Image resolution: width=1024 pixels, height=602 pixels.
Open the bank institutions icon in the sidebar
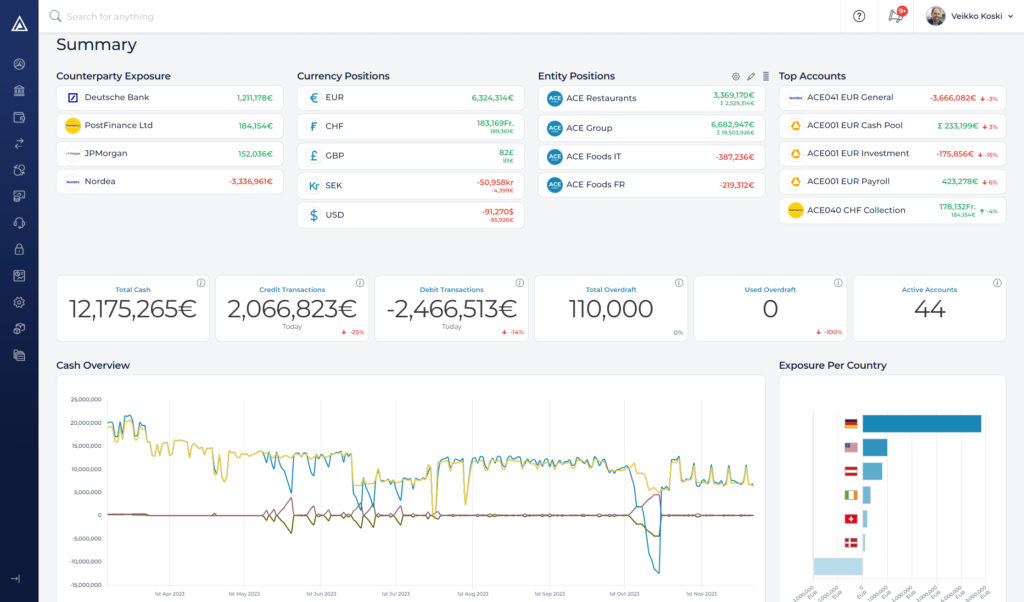click(19, 90)
